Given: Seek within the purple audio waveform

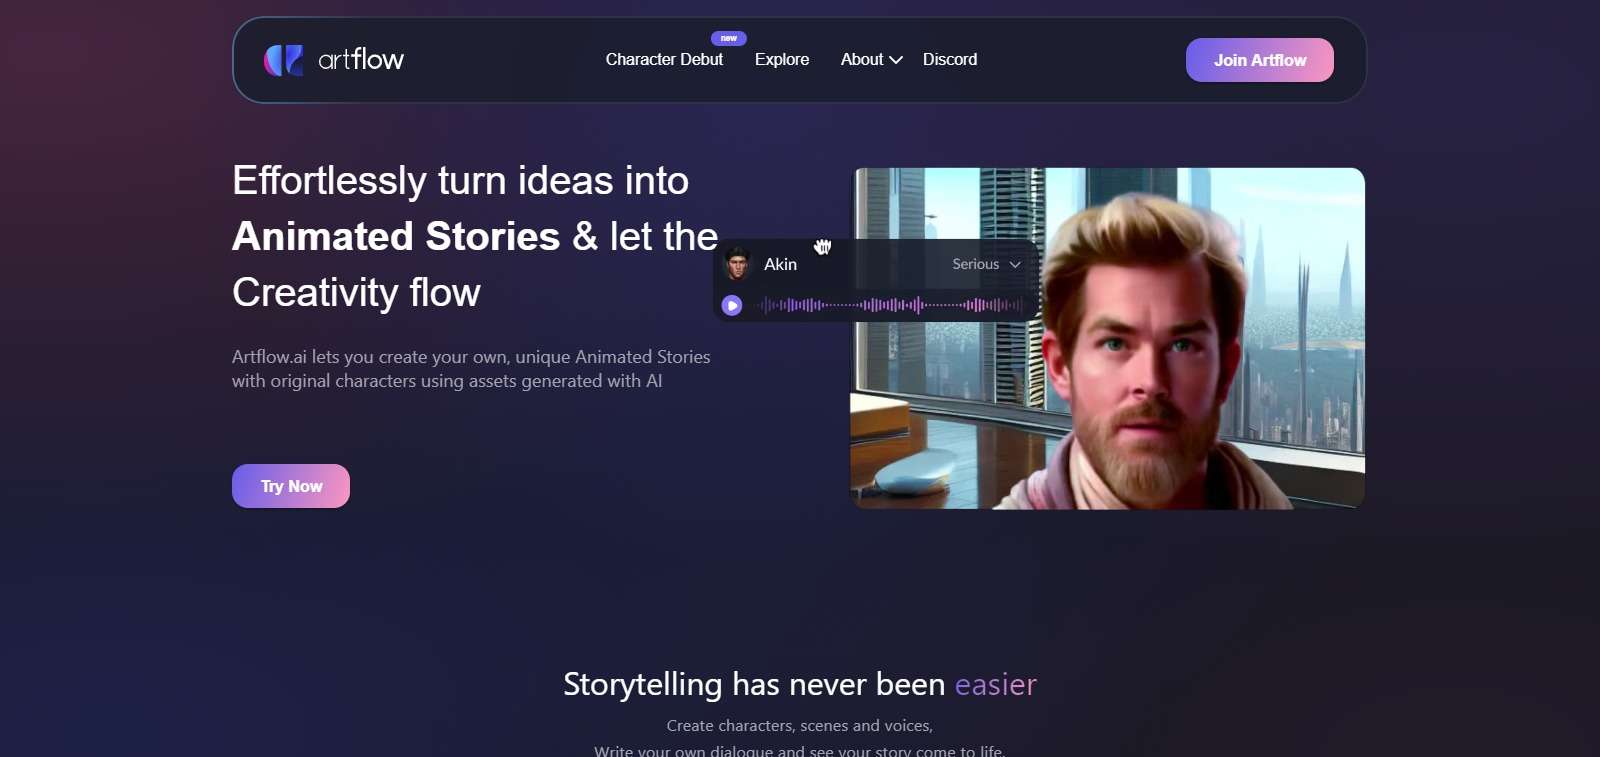Looking at the screenshot, I should (892, 305).
